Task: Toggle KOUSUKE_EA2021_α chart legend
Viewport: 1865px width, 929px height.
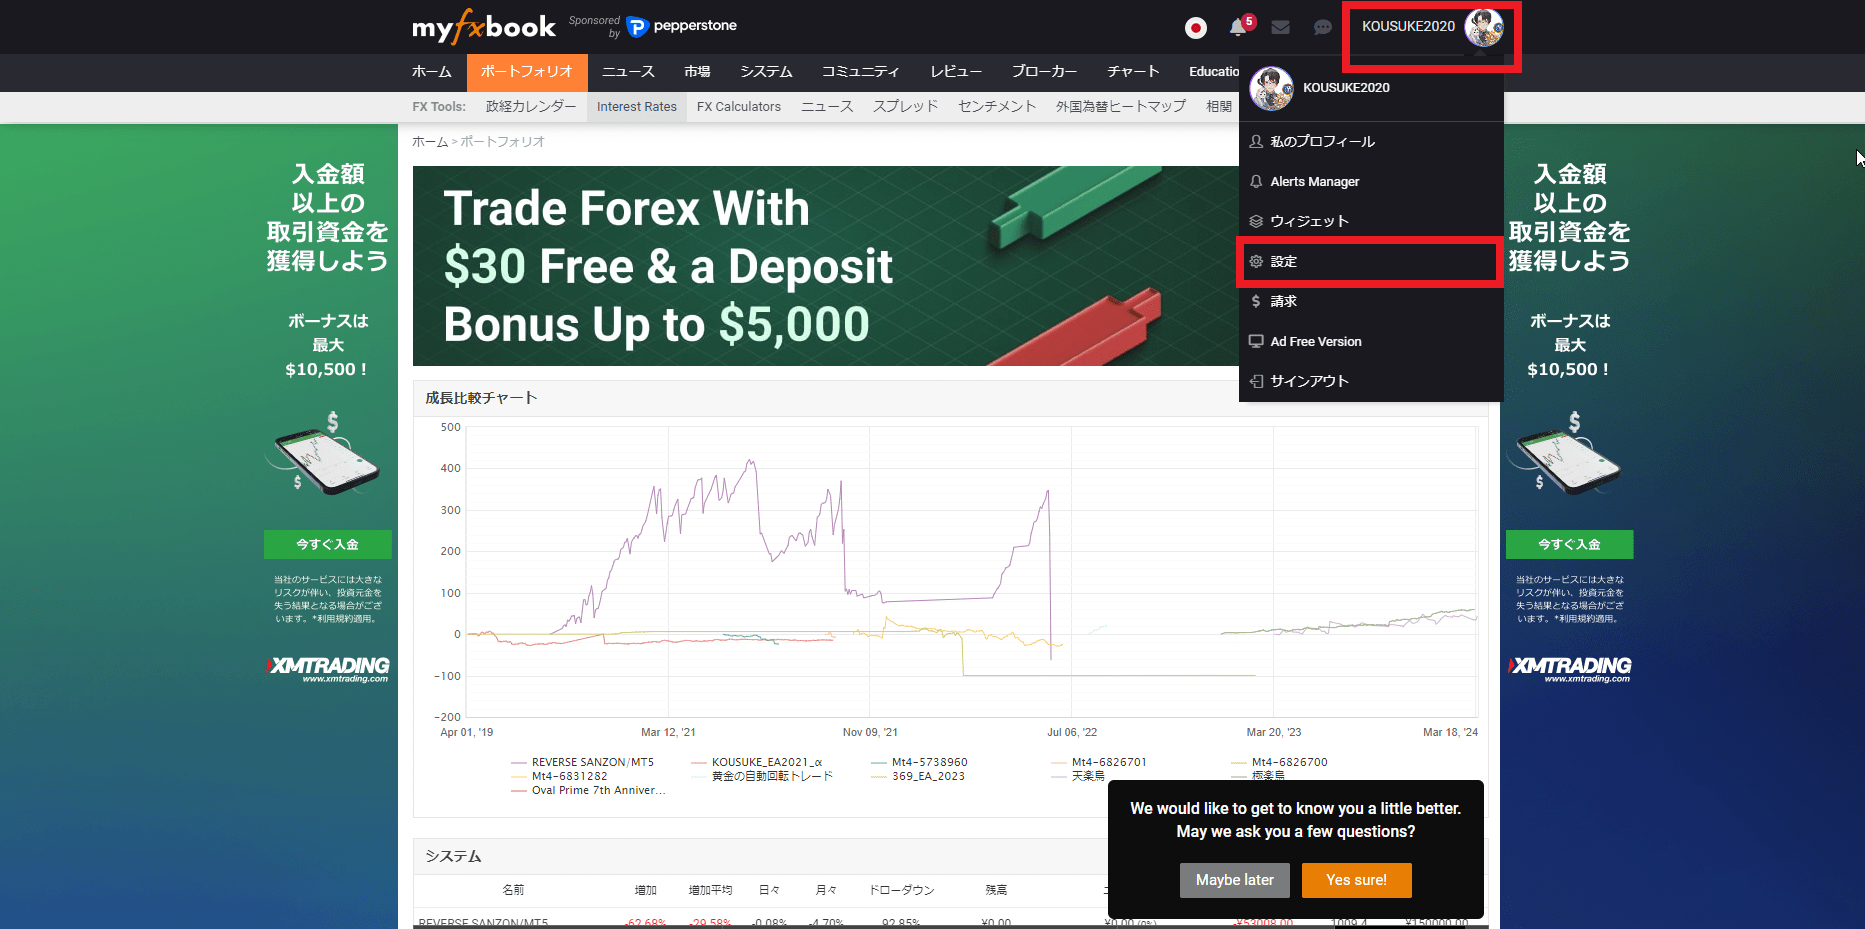Action: pyautogui.click(x=758, y=762)
